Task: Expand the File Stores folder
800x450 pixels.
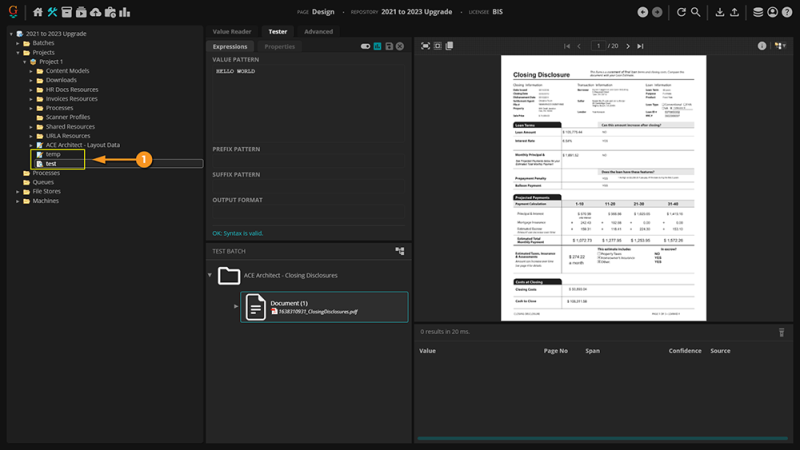Action: 18,192
